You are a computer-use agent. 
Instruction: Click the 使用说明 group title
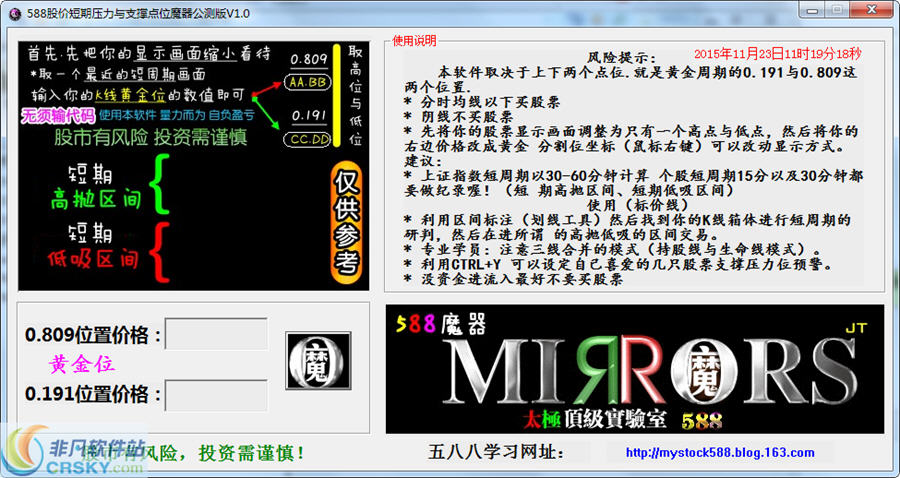pyautogui.click(x=414, y=40)
